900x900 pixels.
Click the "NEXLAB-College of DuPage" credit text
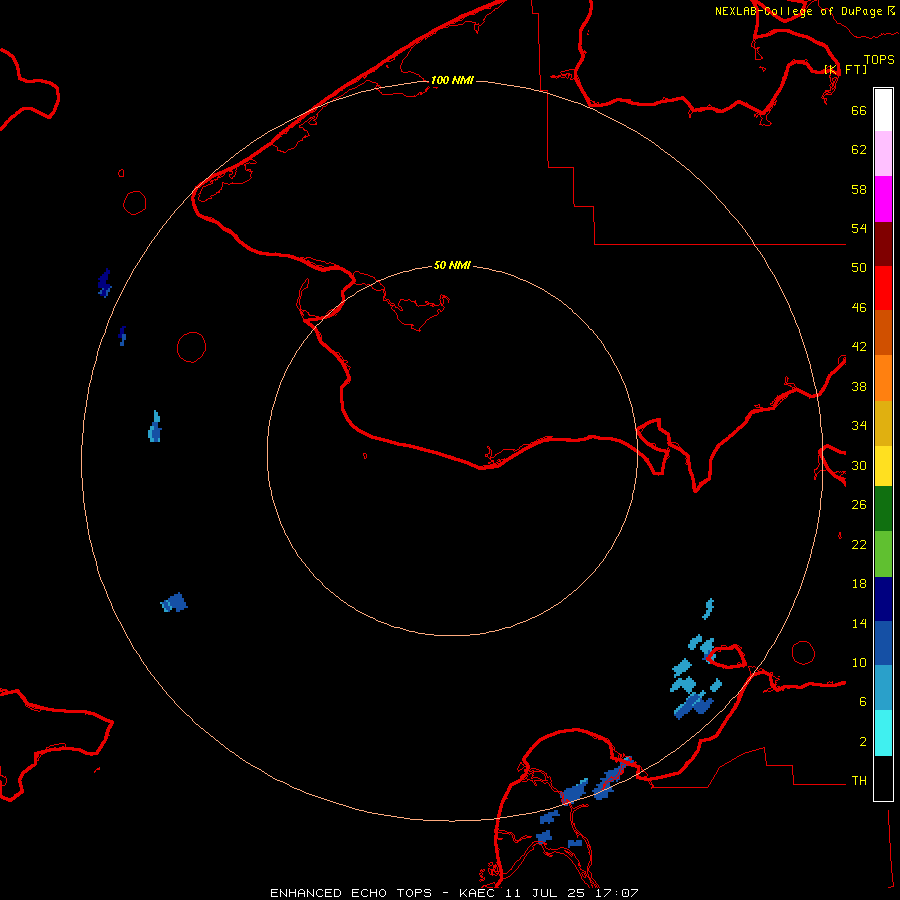(800, 11)
